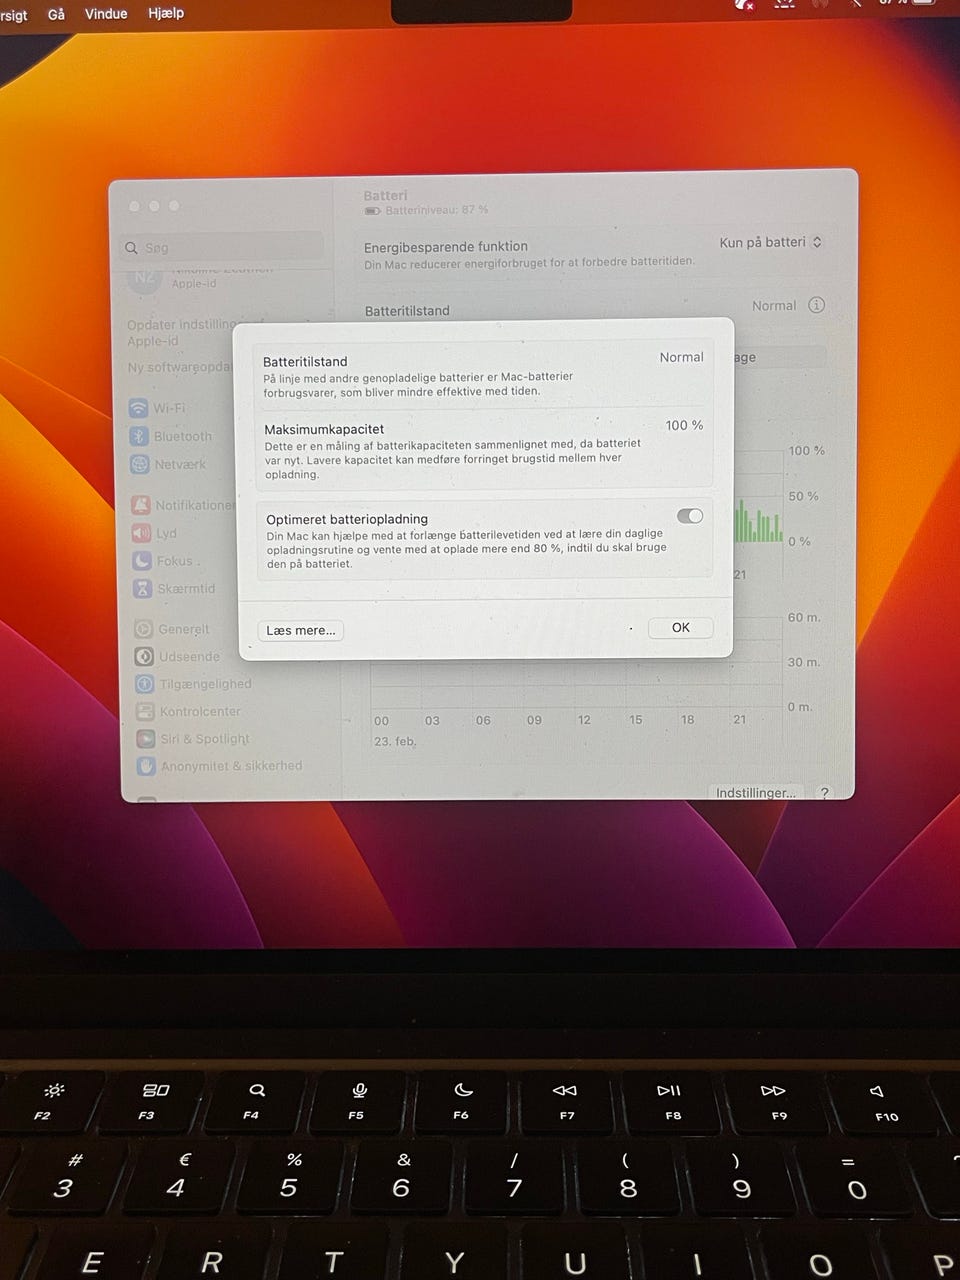The width and height of the screenshot is (960, 1280).
Task: Select Lyd icon in the sidebar
Action: coord(141,533)
